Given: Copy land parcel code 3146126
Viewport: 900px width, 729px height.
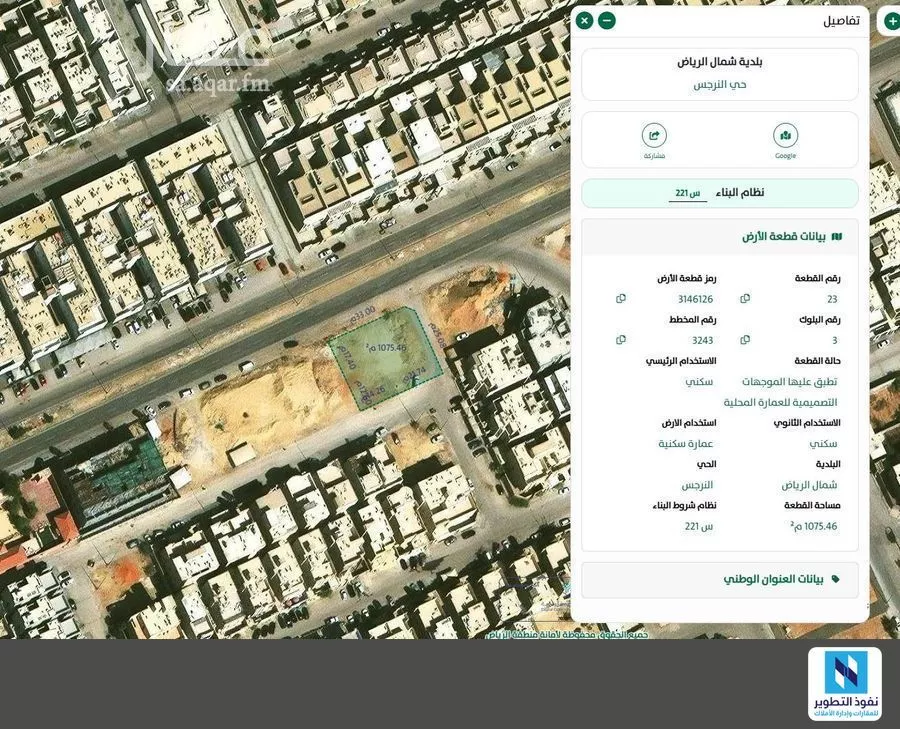Looking at the screenshot, I should (x=621, y=297).
